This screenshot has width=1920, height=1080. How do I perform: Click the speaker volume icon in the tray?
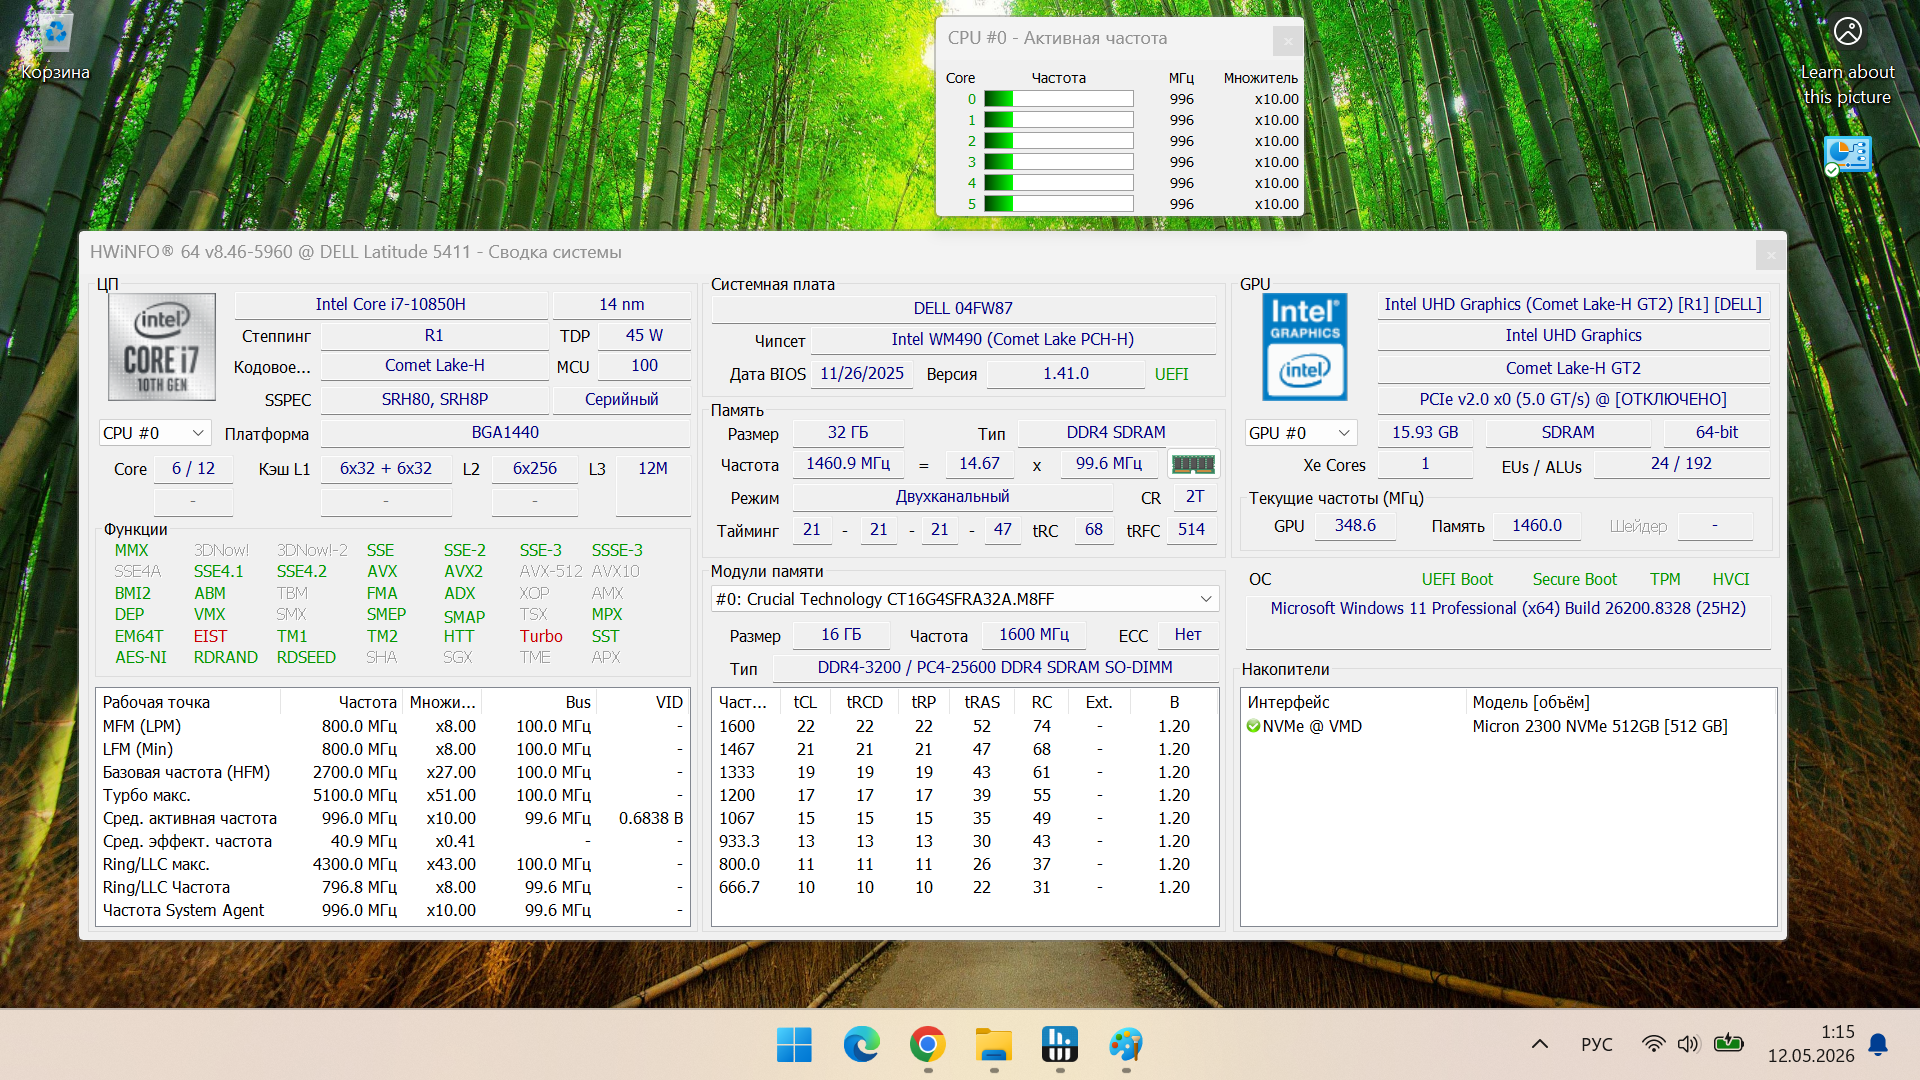coord(1688,1044)
